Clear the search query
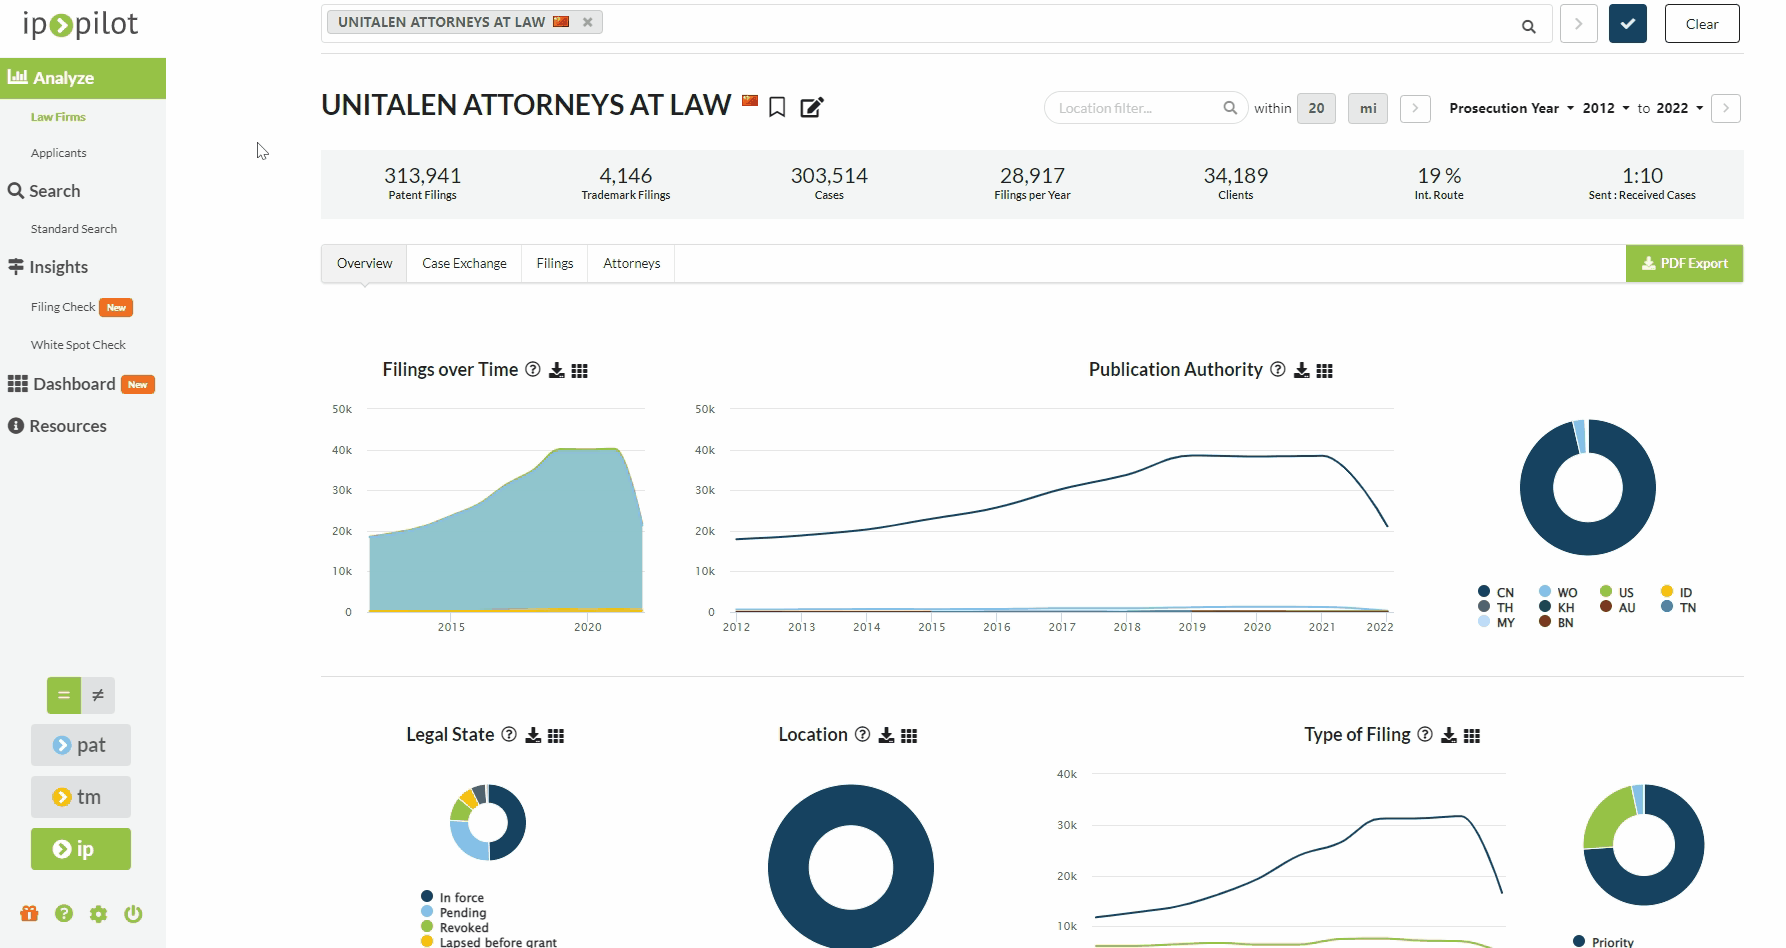 pyautogui.click(x=1701, y=24)
